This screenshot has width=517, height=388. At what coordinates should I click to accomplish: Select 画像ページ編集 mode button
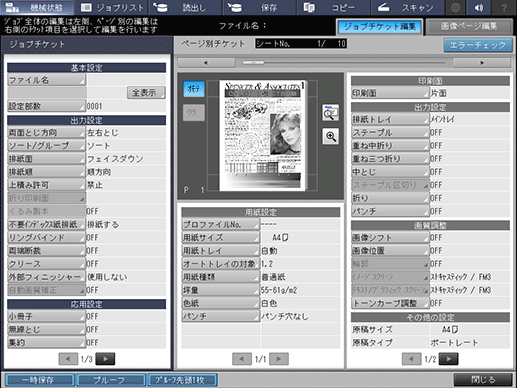point(469,27)
